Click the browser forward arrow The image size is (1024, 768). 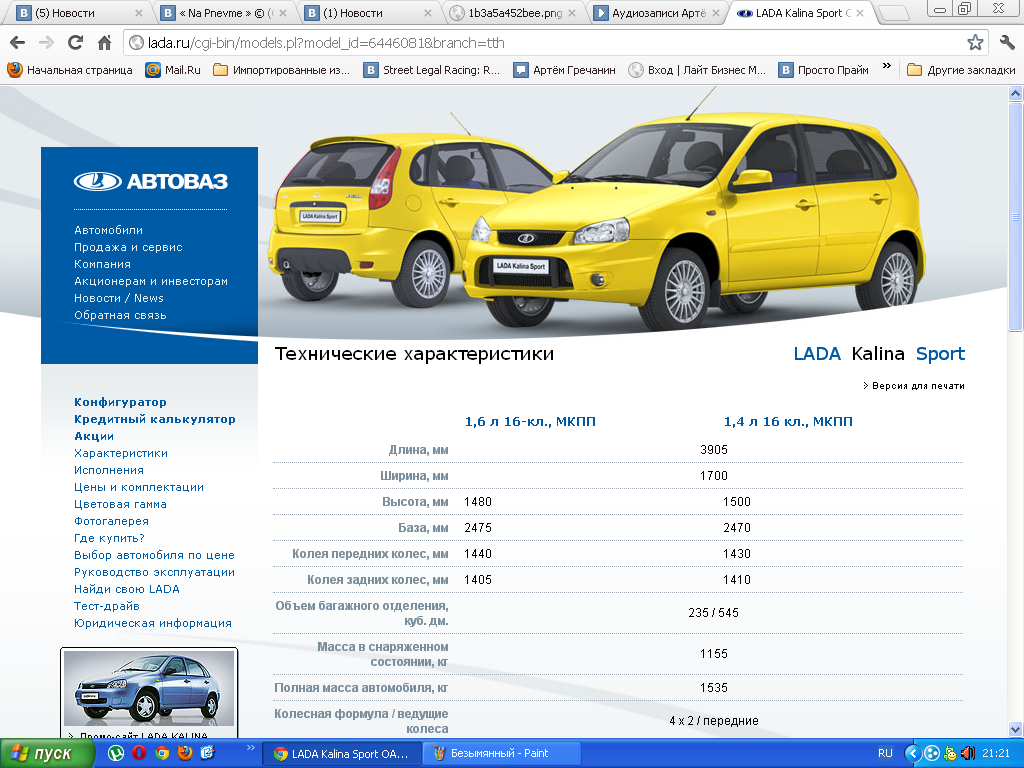[x=46, y=43]
